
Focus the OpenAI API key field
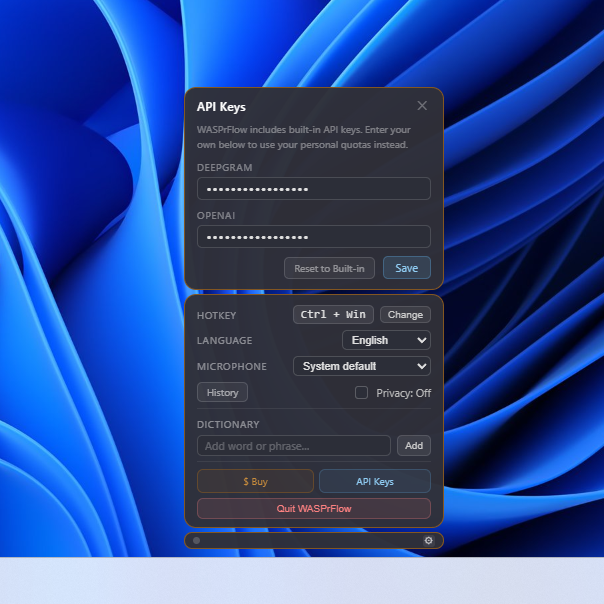pyautogui.click(x=314, y=237)
